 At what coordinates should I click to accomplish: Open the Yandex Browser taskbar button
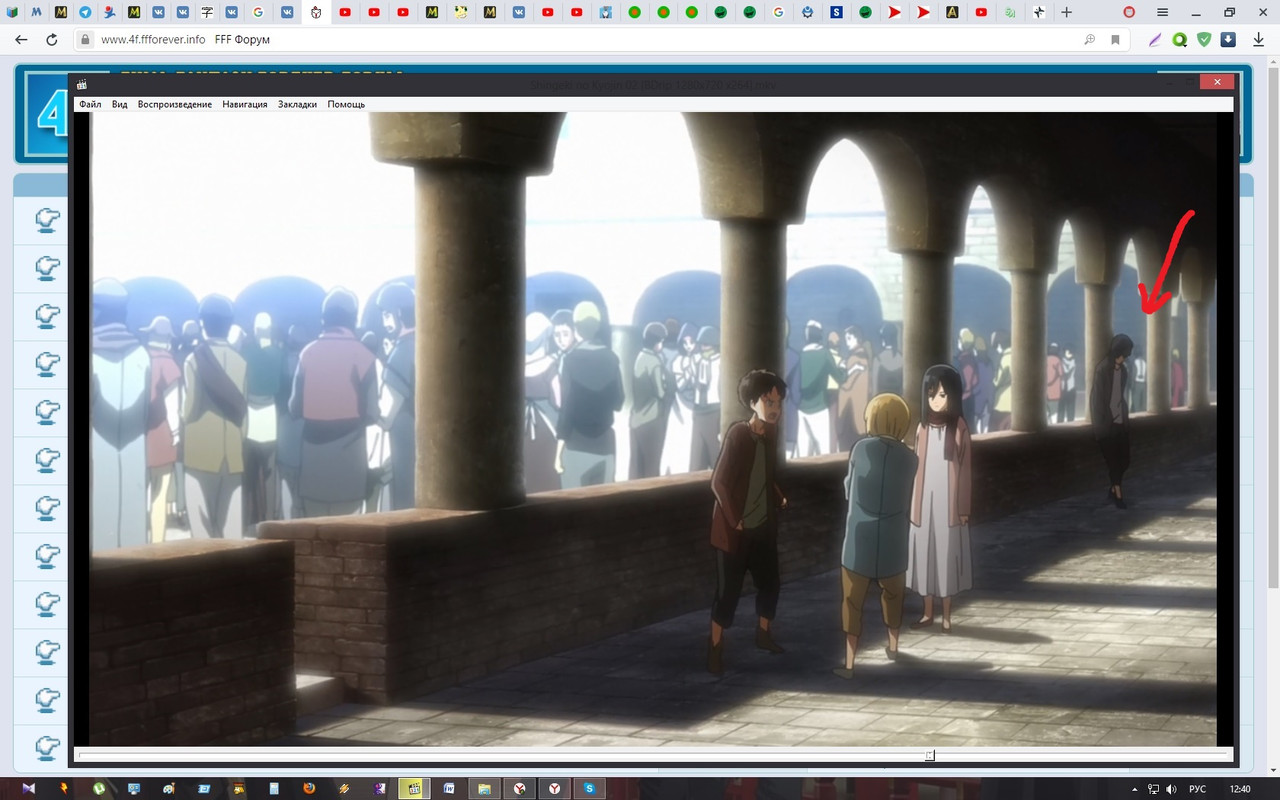click(x=554, y=788)
